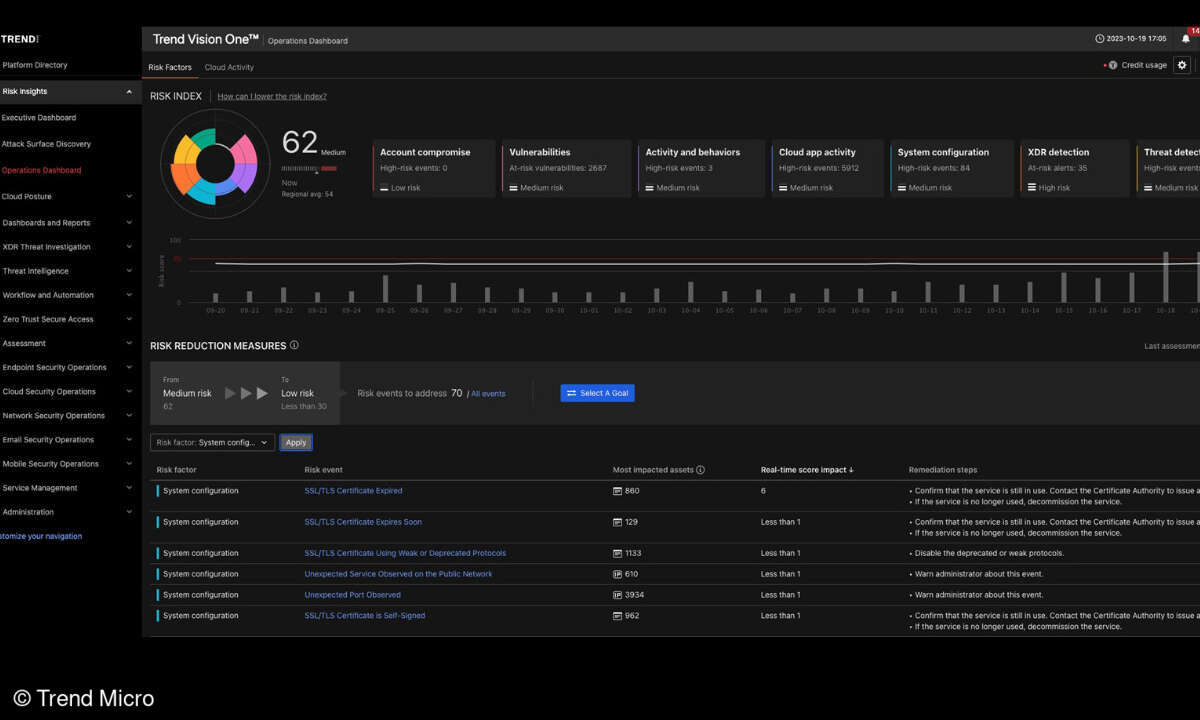Select the Vulnerabilities risk card
This screenshot has height=720, width=1200.
567,169
